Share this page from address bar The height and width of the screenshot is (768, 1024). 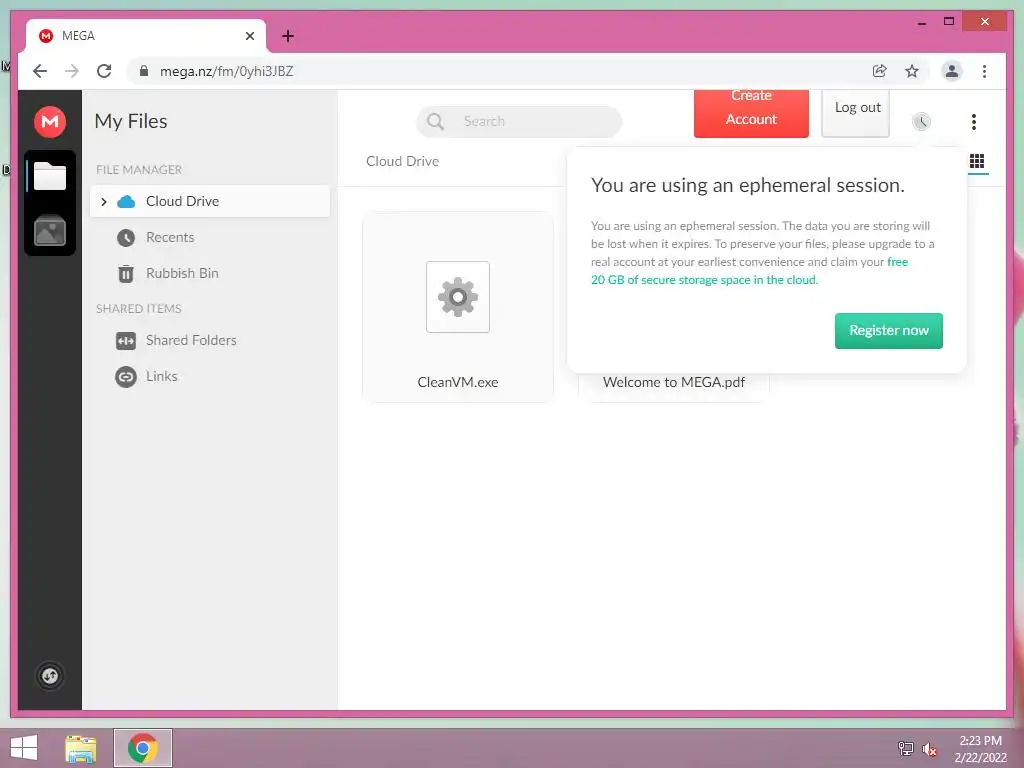click(880, 71)
